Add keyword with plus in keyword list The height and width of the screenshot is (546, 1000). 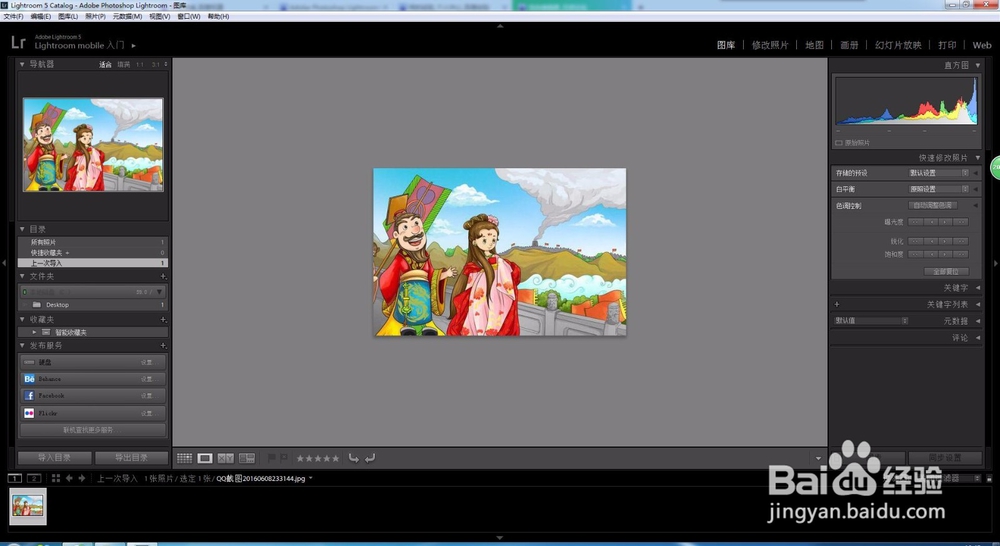[x=837, y=304]
